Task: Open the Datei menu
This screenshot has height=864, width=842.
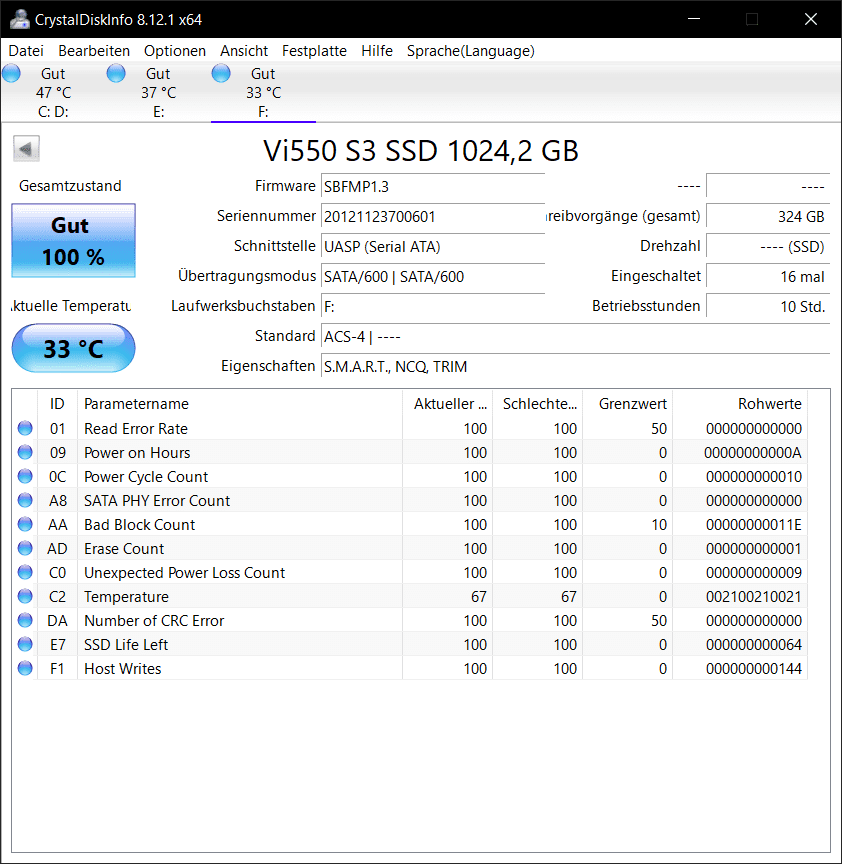Action: point(26,51)
